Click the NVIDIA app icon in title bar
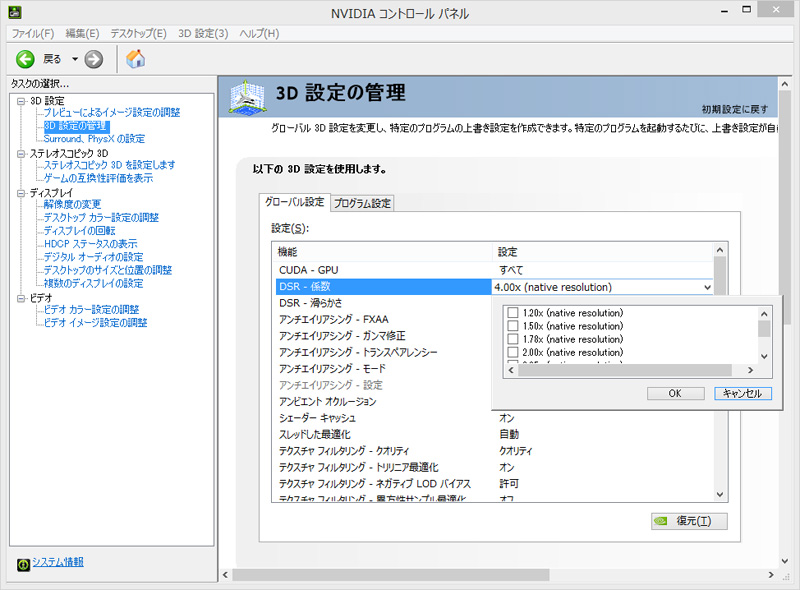This screenshot has height=590, width=800. 15,12
